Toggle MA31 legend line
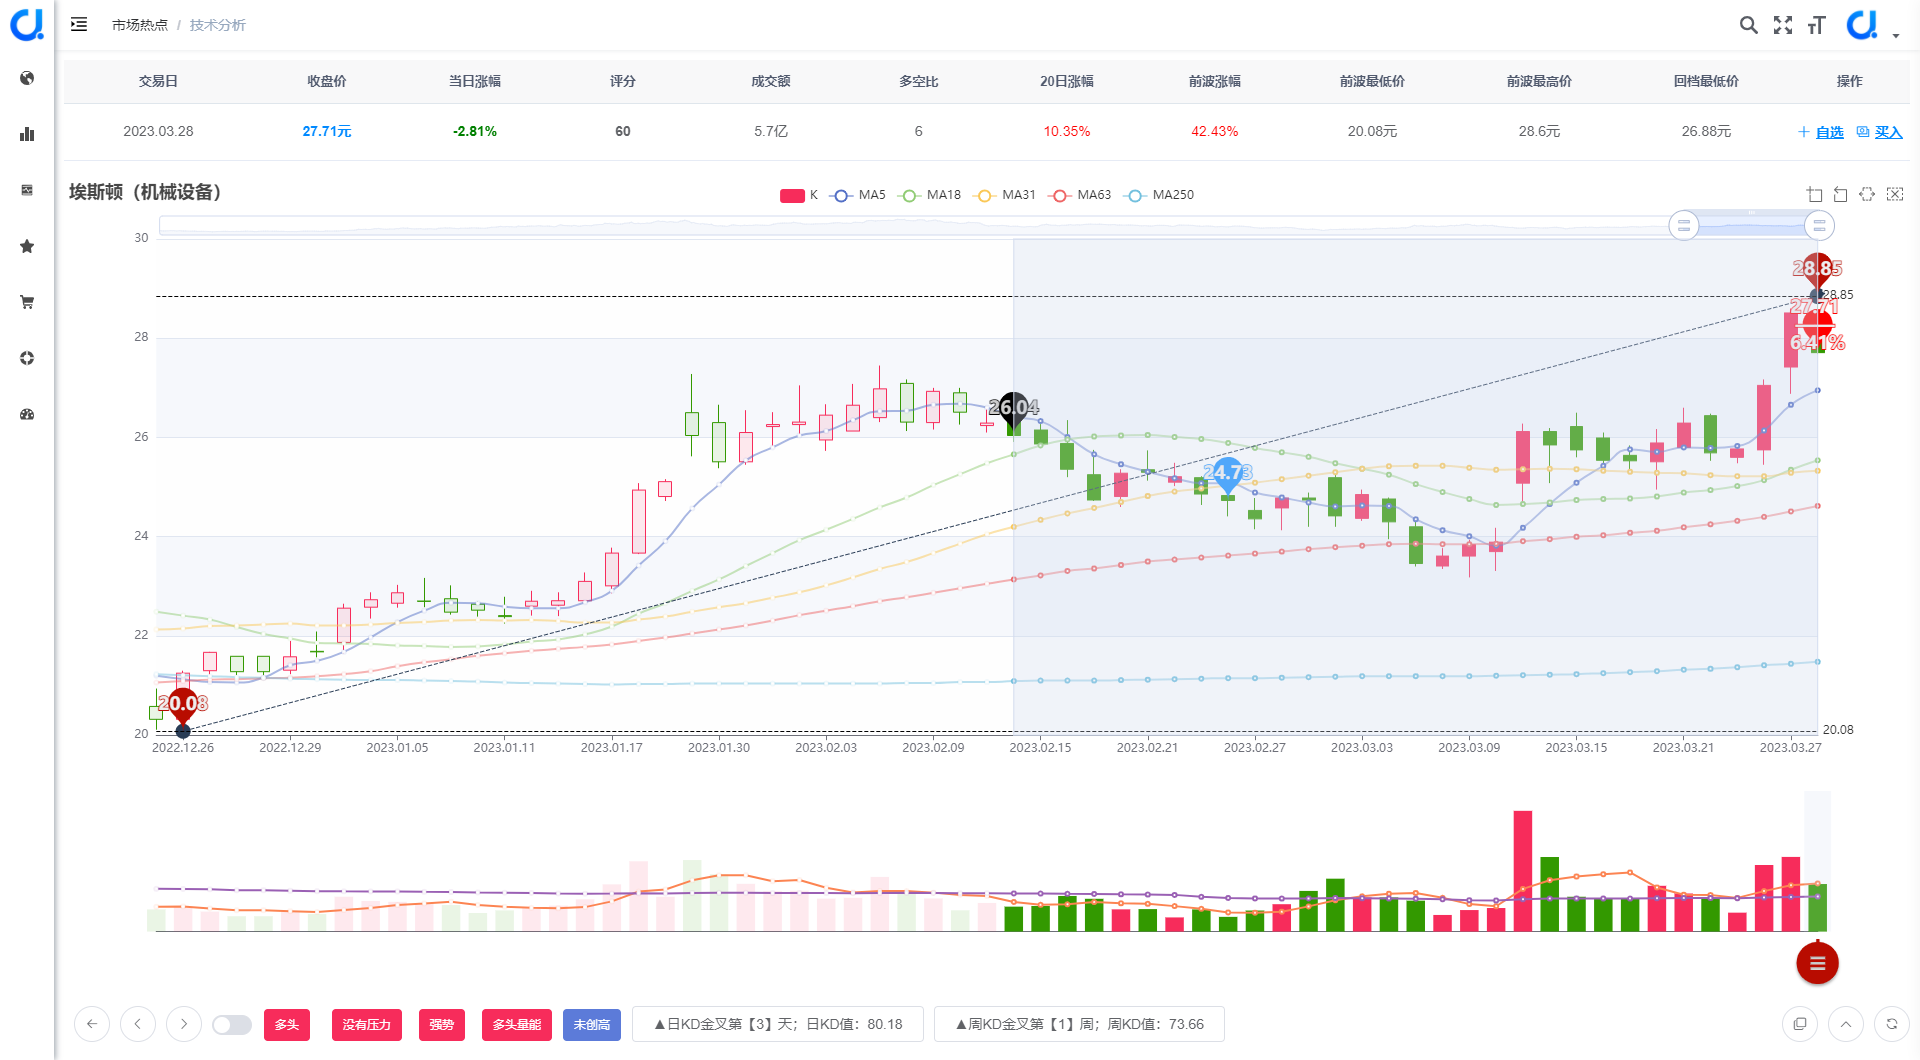The height and width of the screenshot is (1060, 1920). (1006, 195)
